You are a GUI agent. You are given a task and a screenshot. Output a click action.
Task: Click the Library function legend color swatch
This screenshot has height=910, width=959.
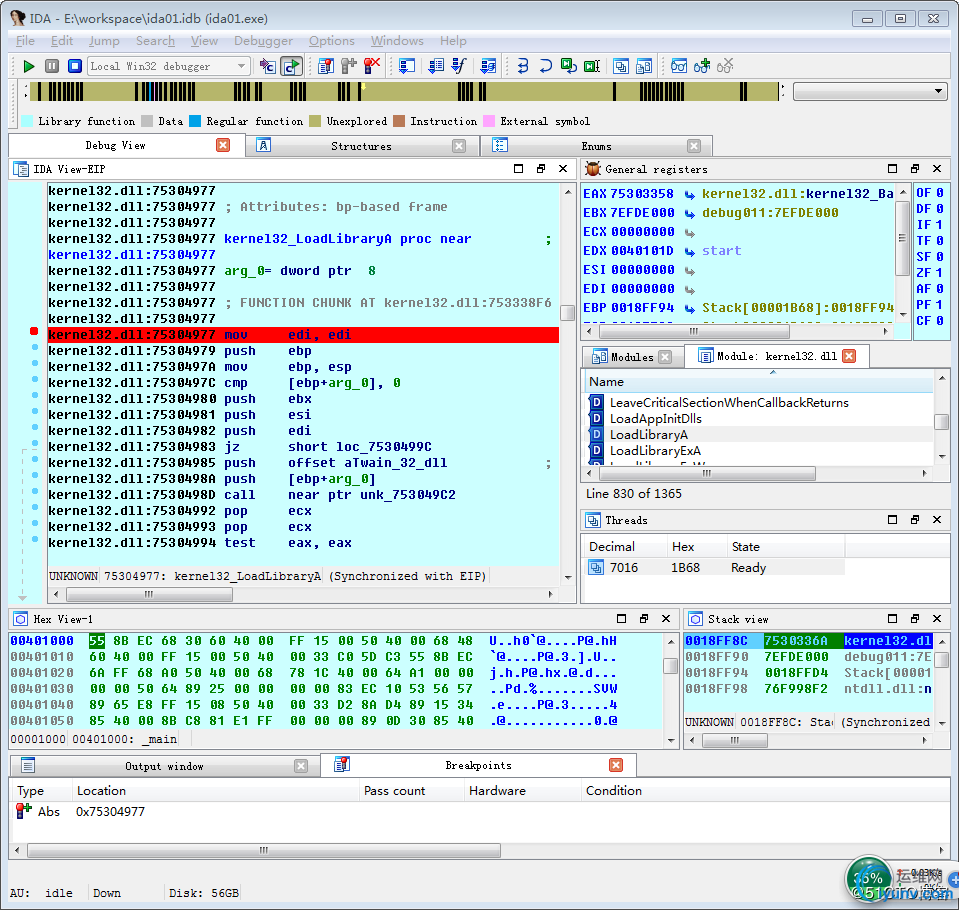click(27, 121)
